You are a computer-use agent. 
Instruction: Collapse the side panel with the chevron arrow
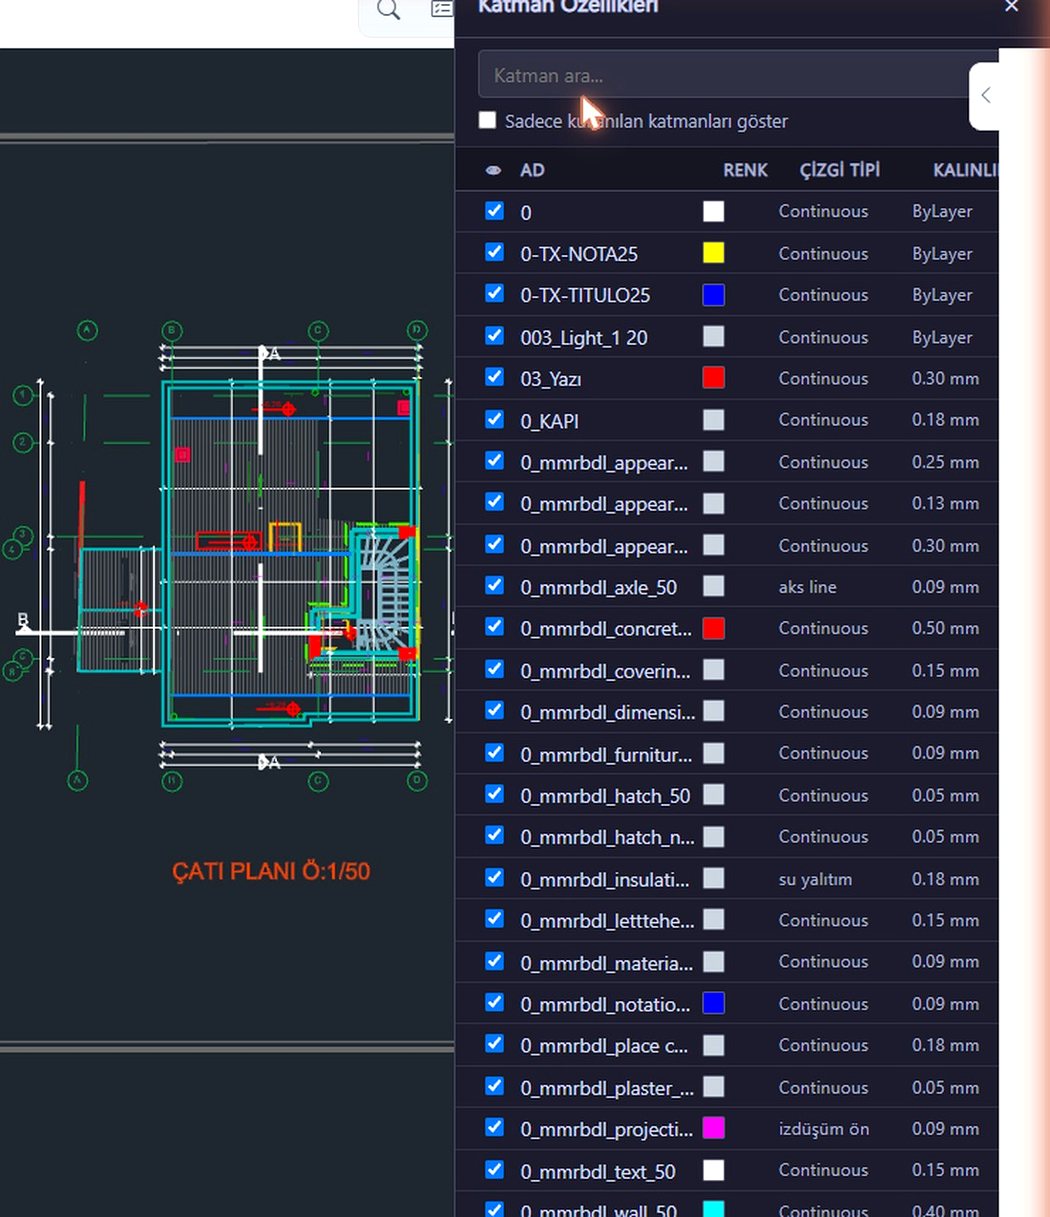pos(986,96)
